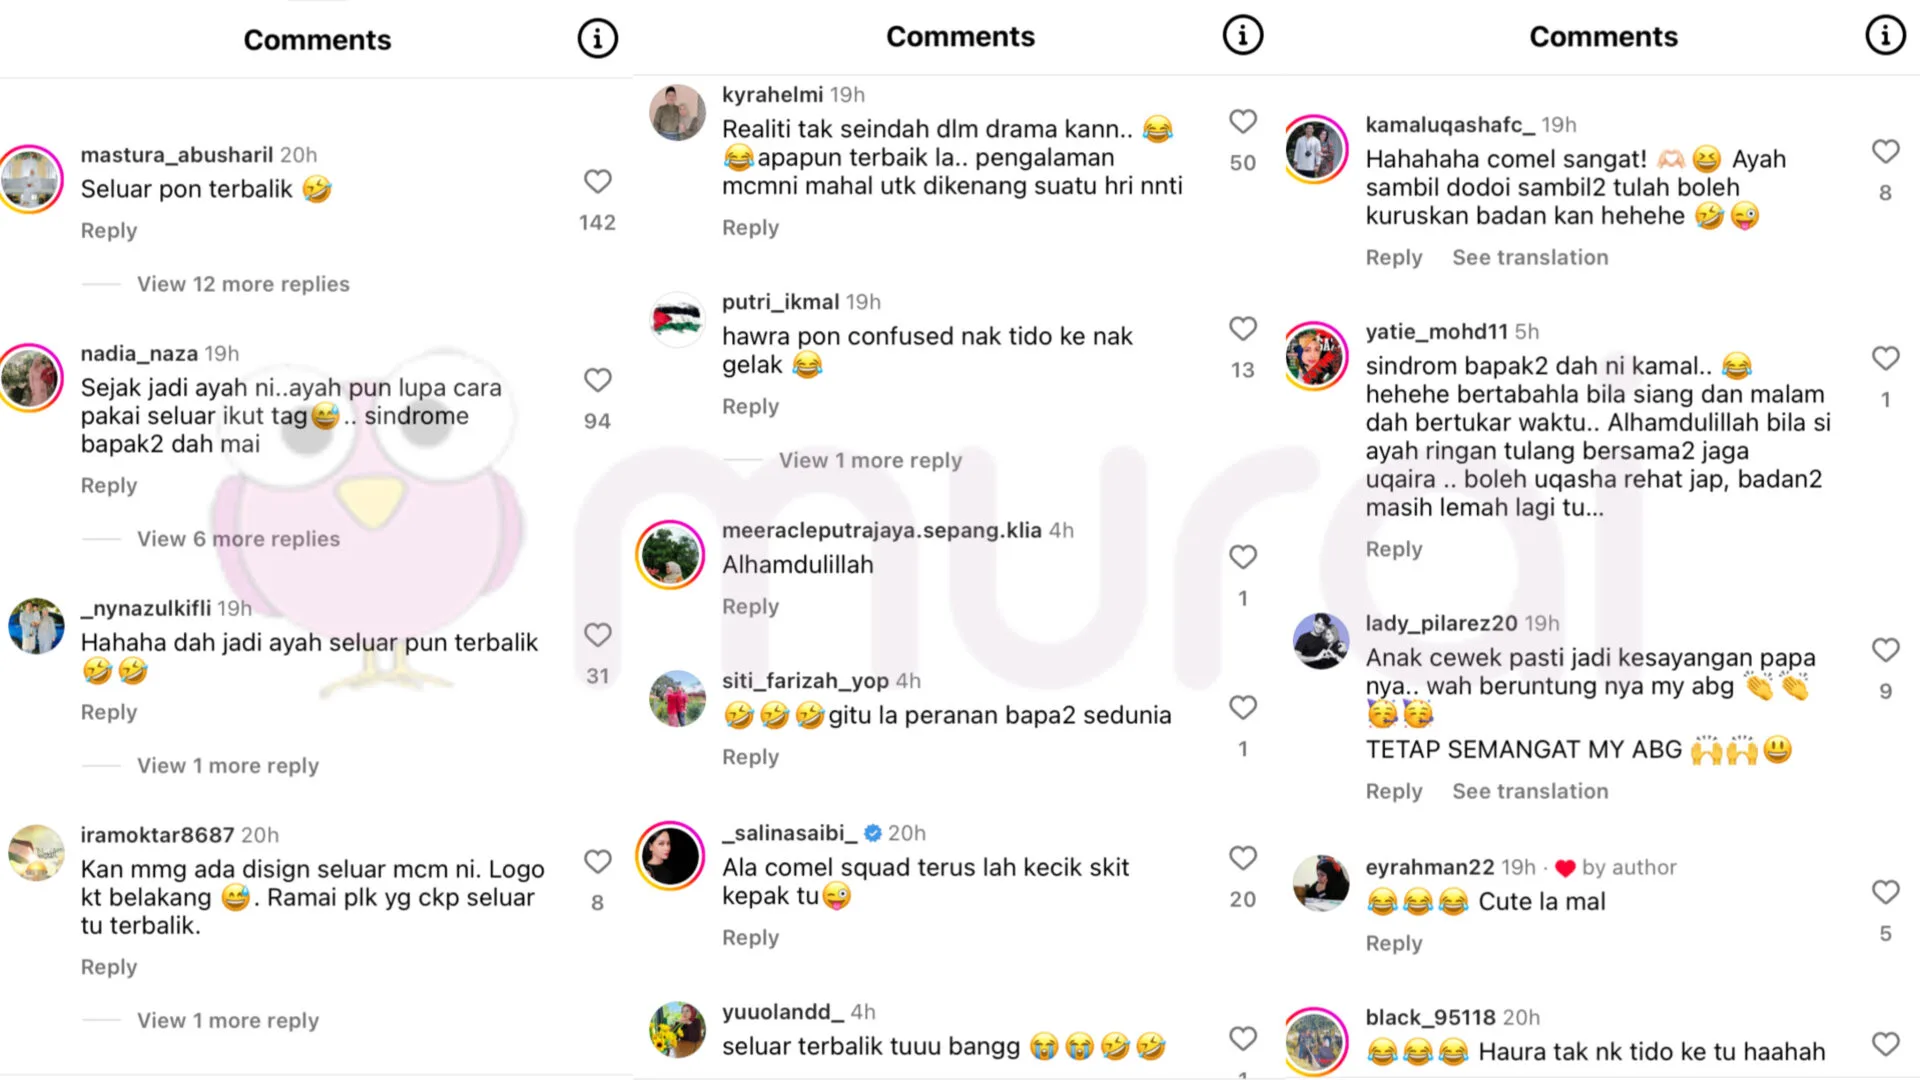This screenshot has width=1920, height=1080.
Task: Reply to yatie_mohd11's comment
Action: (1394, 550)
